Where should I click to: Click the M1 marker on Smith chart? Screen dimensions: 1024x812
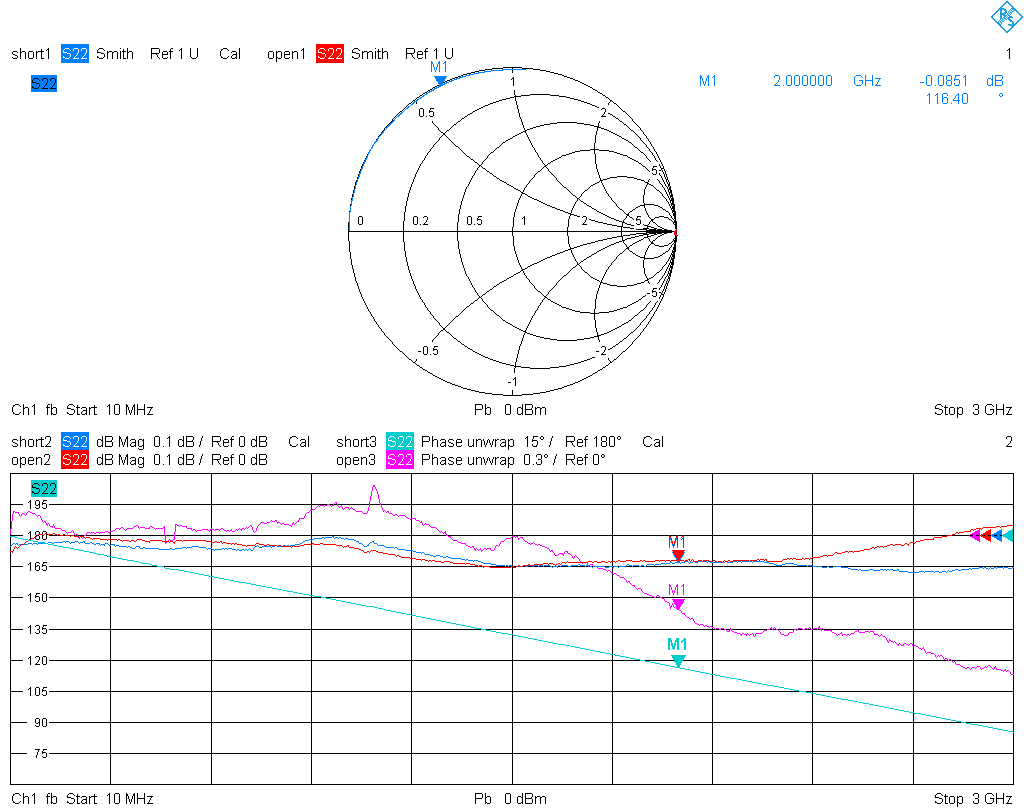pyautogui.click(x=440, y=80)
